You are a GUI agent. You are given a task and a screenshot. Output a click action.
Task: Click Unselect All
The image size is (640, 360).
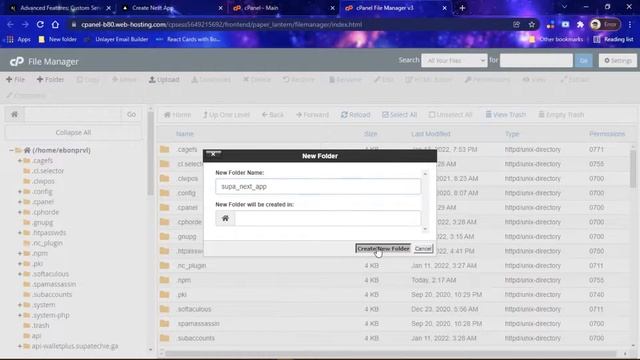click(450, 115)
